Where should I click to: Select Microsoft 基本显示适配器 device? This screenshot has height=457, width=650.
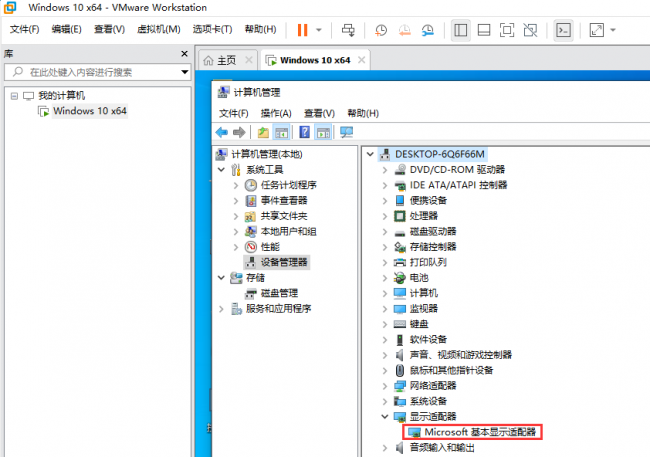472,432
